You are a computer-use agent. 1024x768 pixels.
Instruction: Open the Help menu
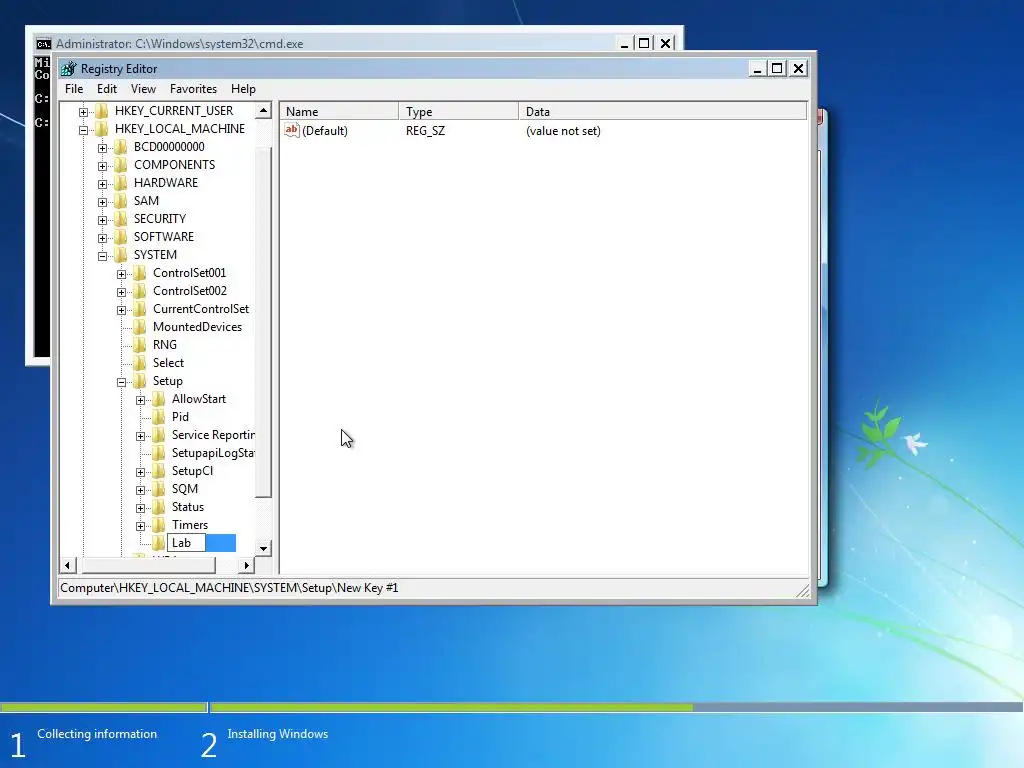click(x=243, y=89)
